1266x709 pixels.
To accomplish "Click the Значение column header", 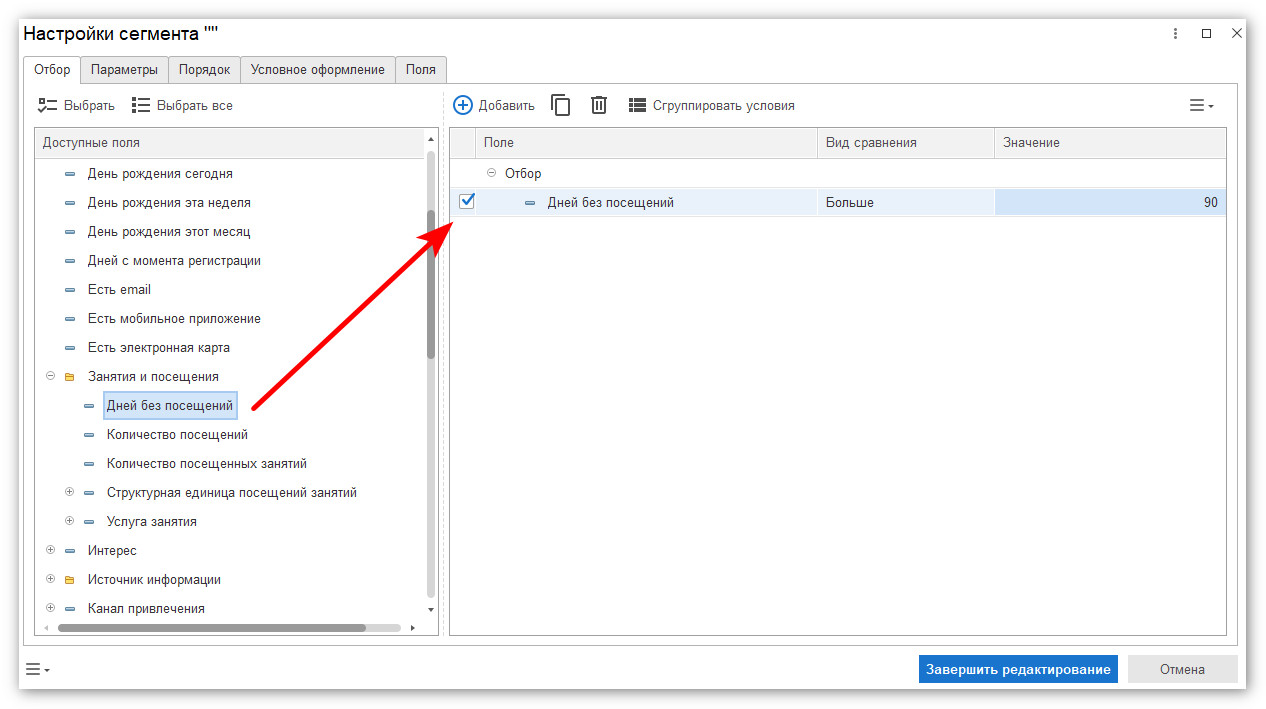I will point(1110,143).
